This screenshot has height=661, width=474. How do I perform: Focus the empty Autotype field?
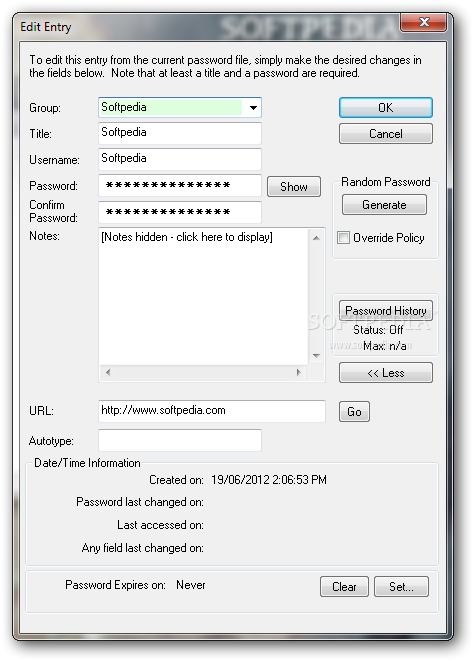[180, 441]
